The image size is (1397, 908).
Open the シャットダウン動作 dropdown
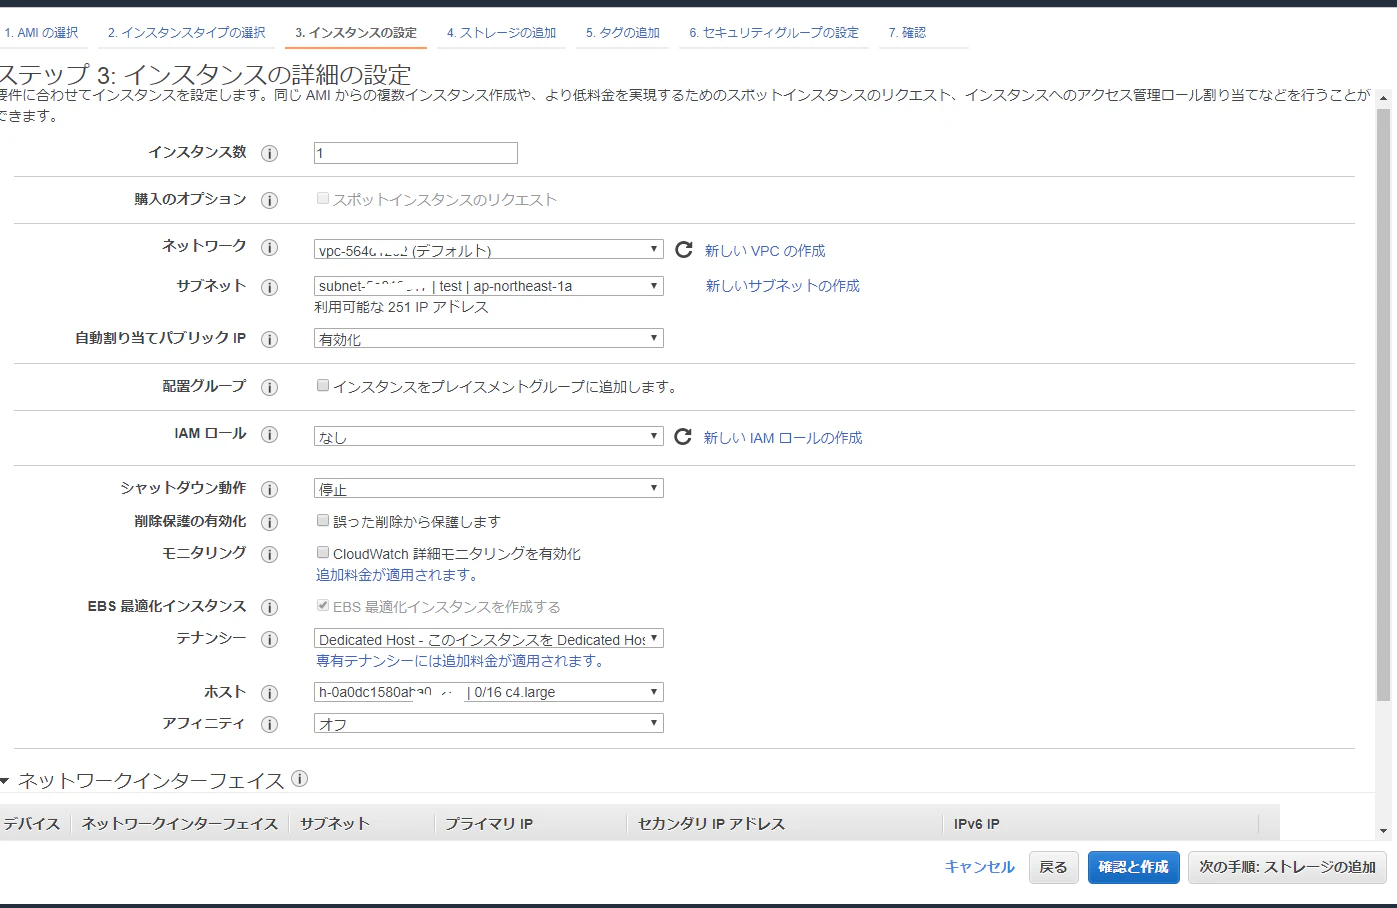click(489, 488)
